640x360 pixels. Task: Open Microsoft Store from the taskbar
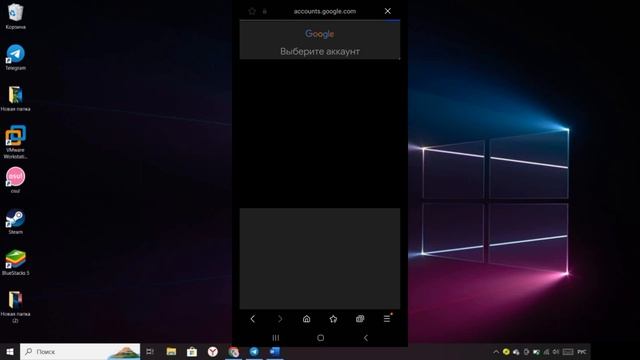(192, 351)
